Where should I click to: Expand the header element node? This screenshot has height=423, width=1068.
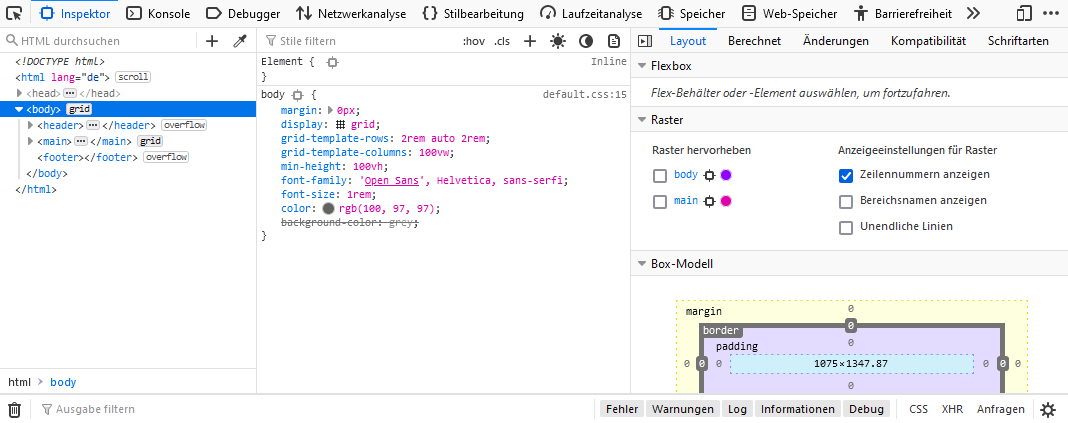pos(30,125)
